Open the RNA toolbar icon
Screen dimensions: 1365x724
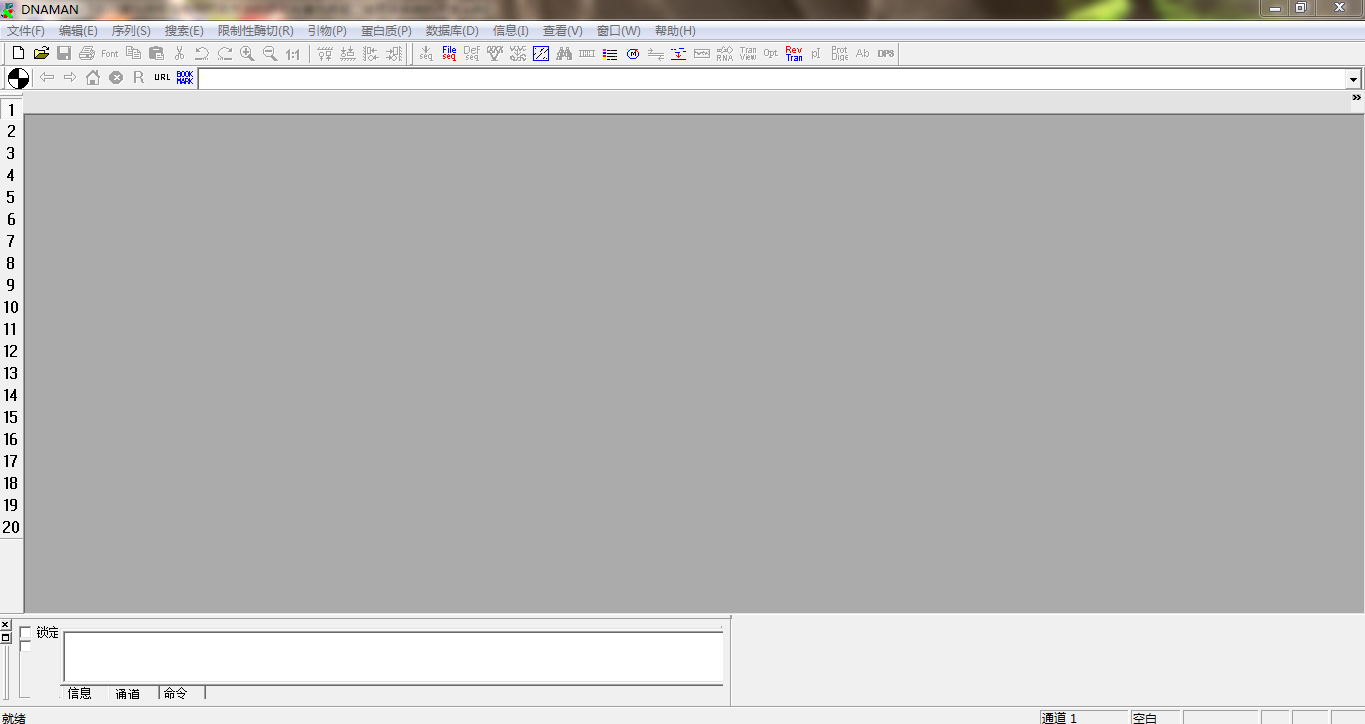(725, 53)
